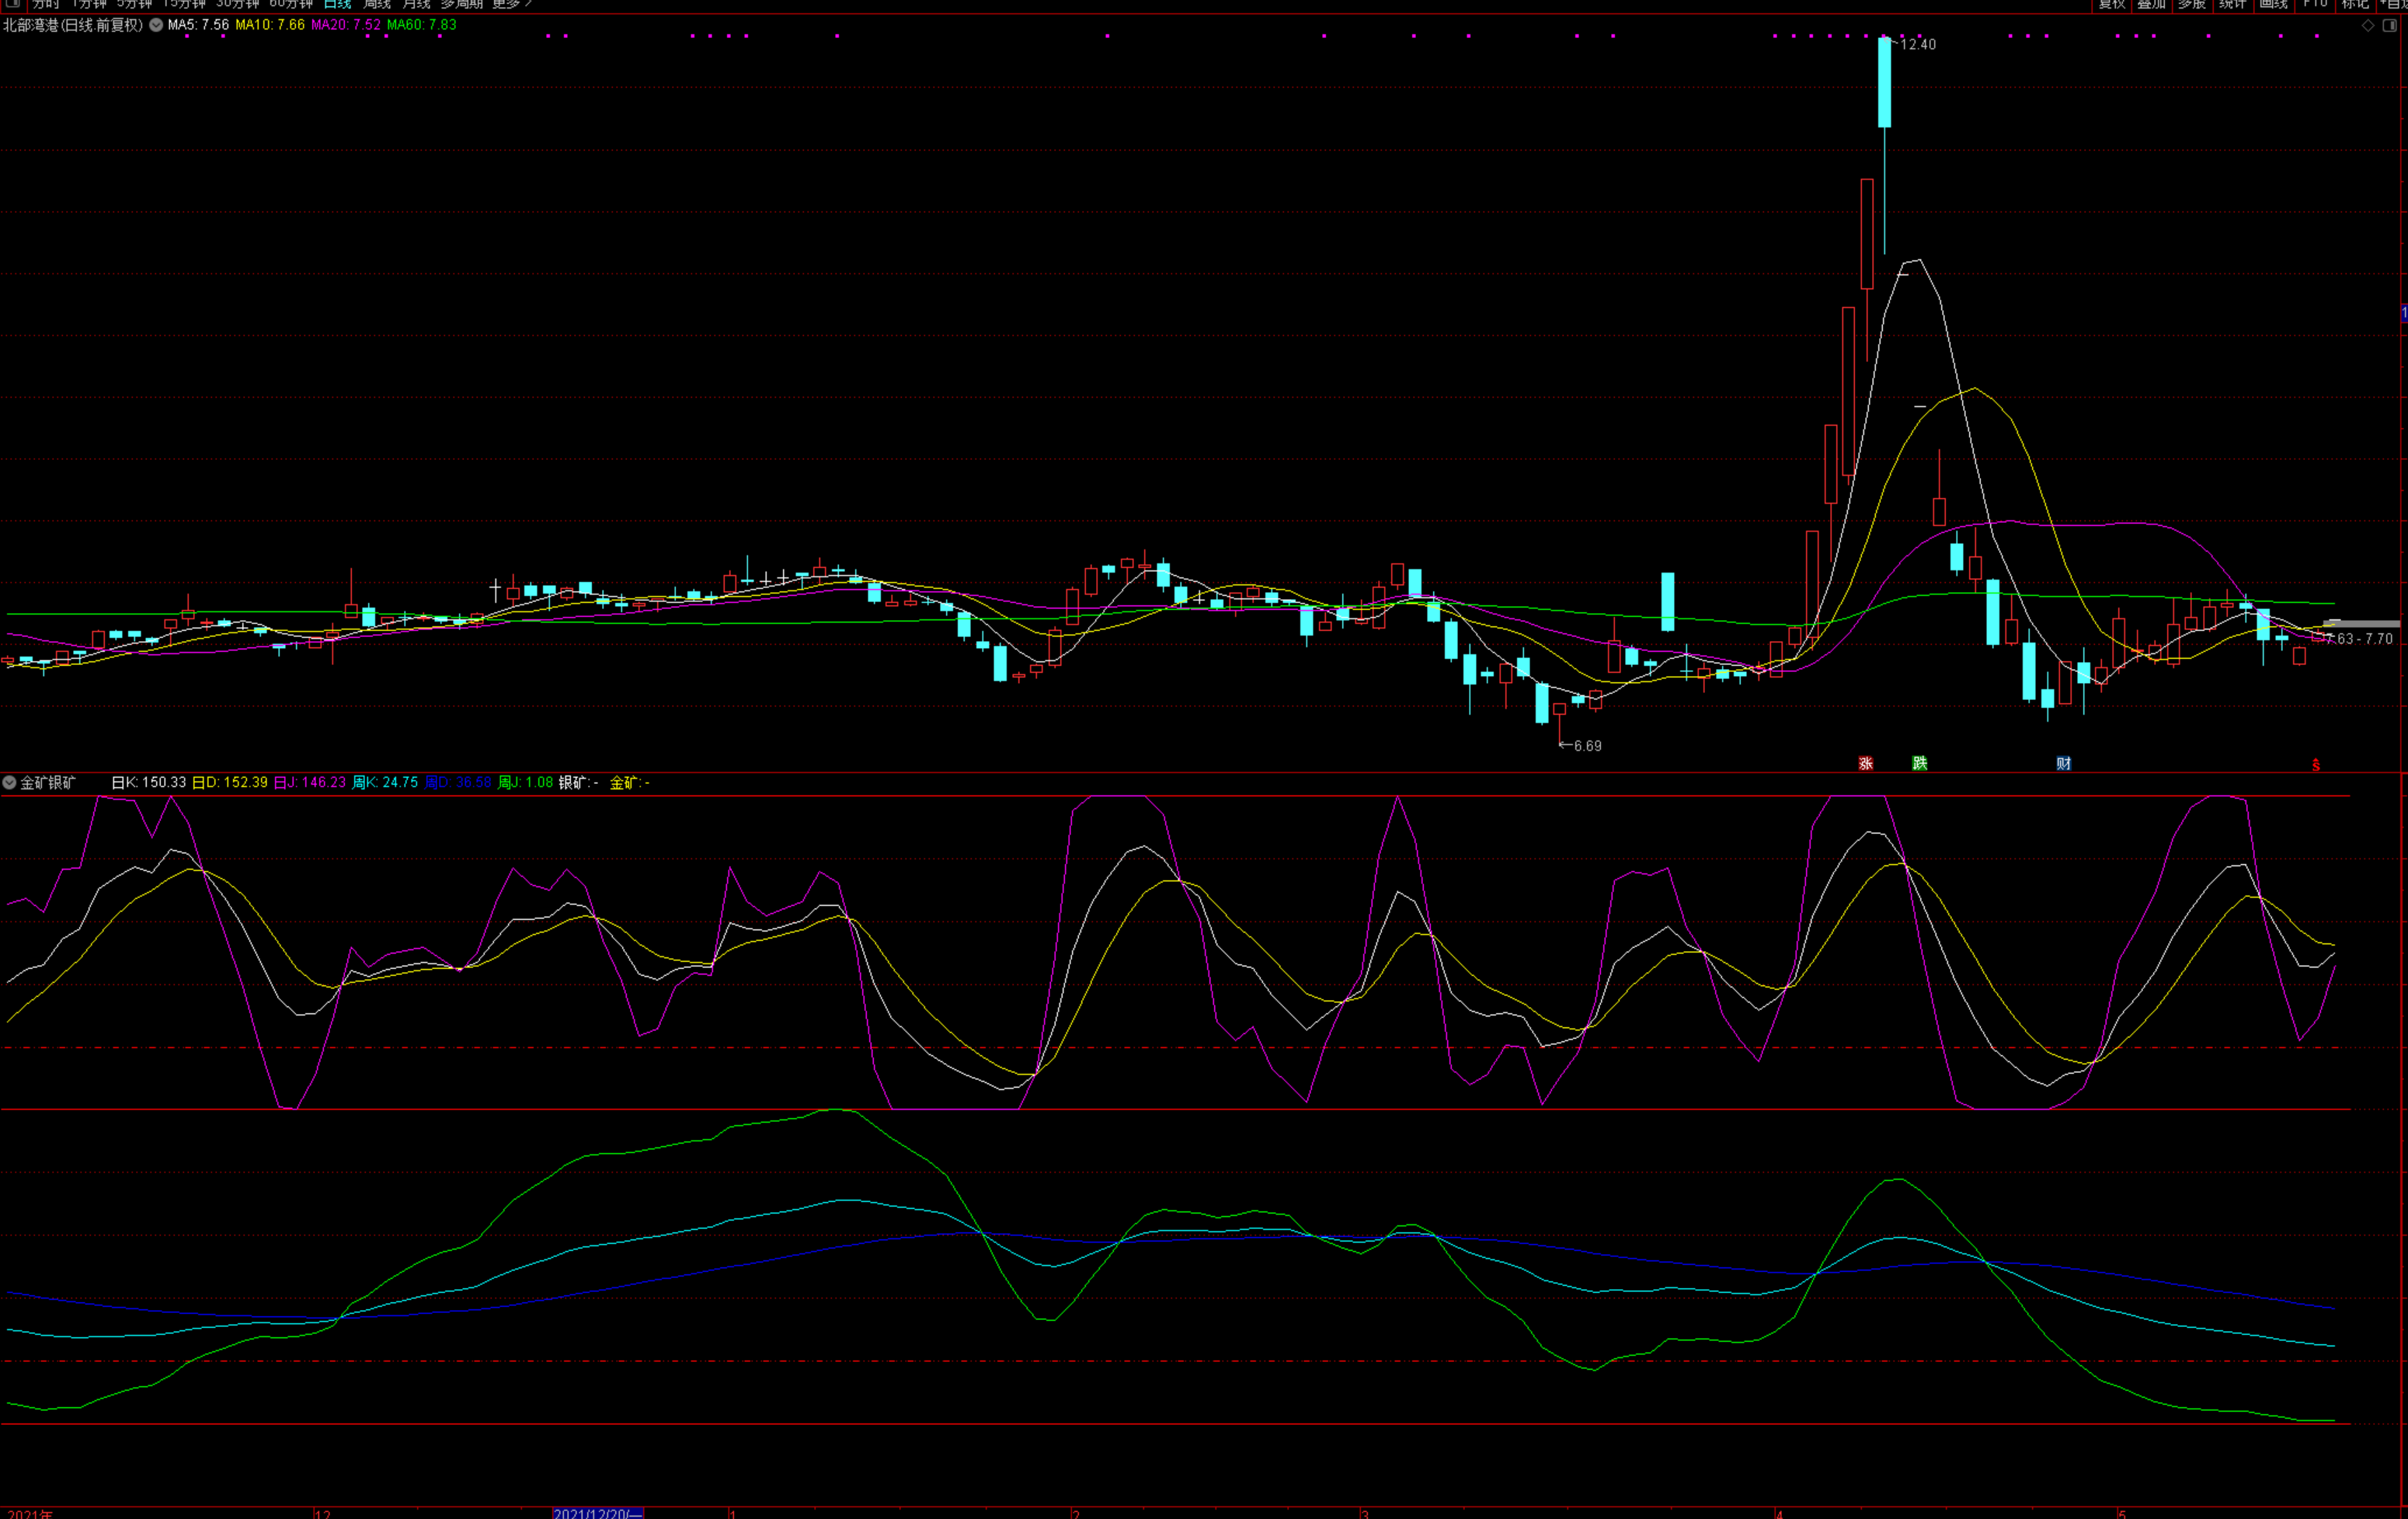This screenshot has width=2408, height=1519.
Task: Click the diamond icon at chart top-right
Action: pos(2368,26)
